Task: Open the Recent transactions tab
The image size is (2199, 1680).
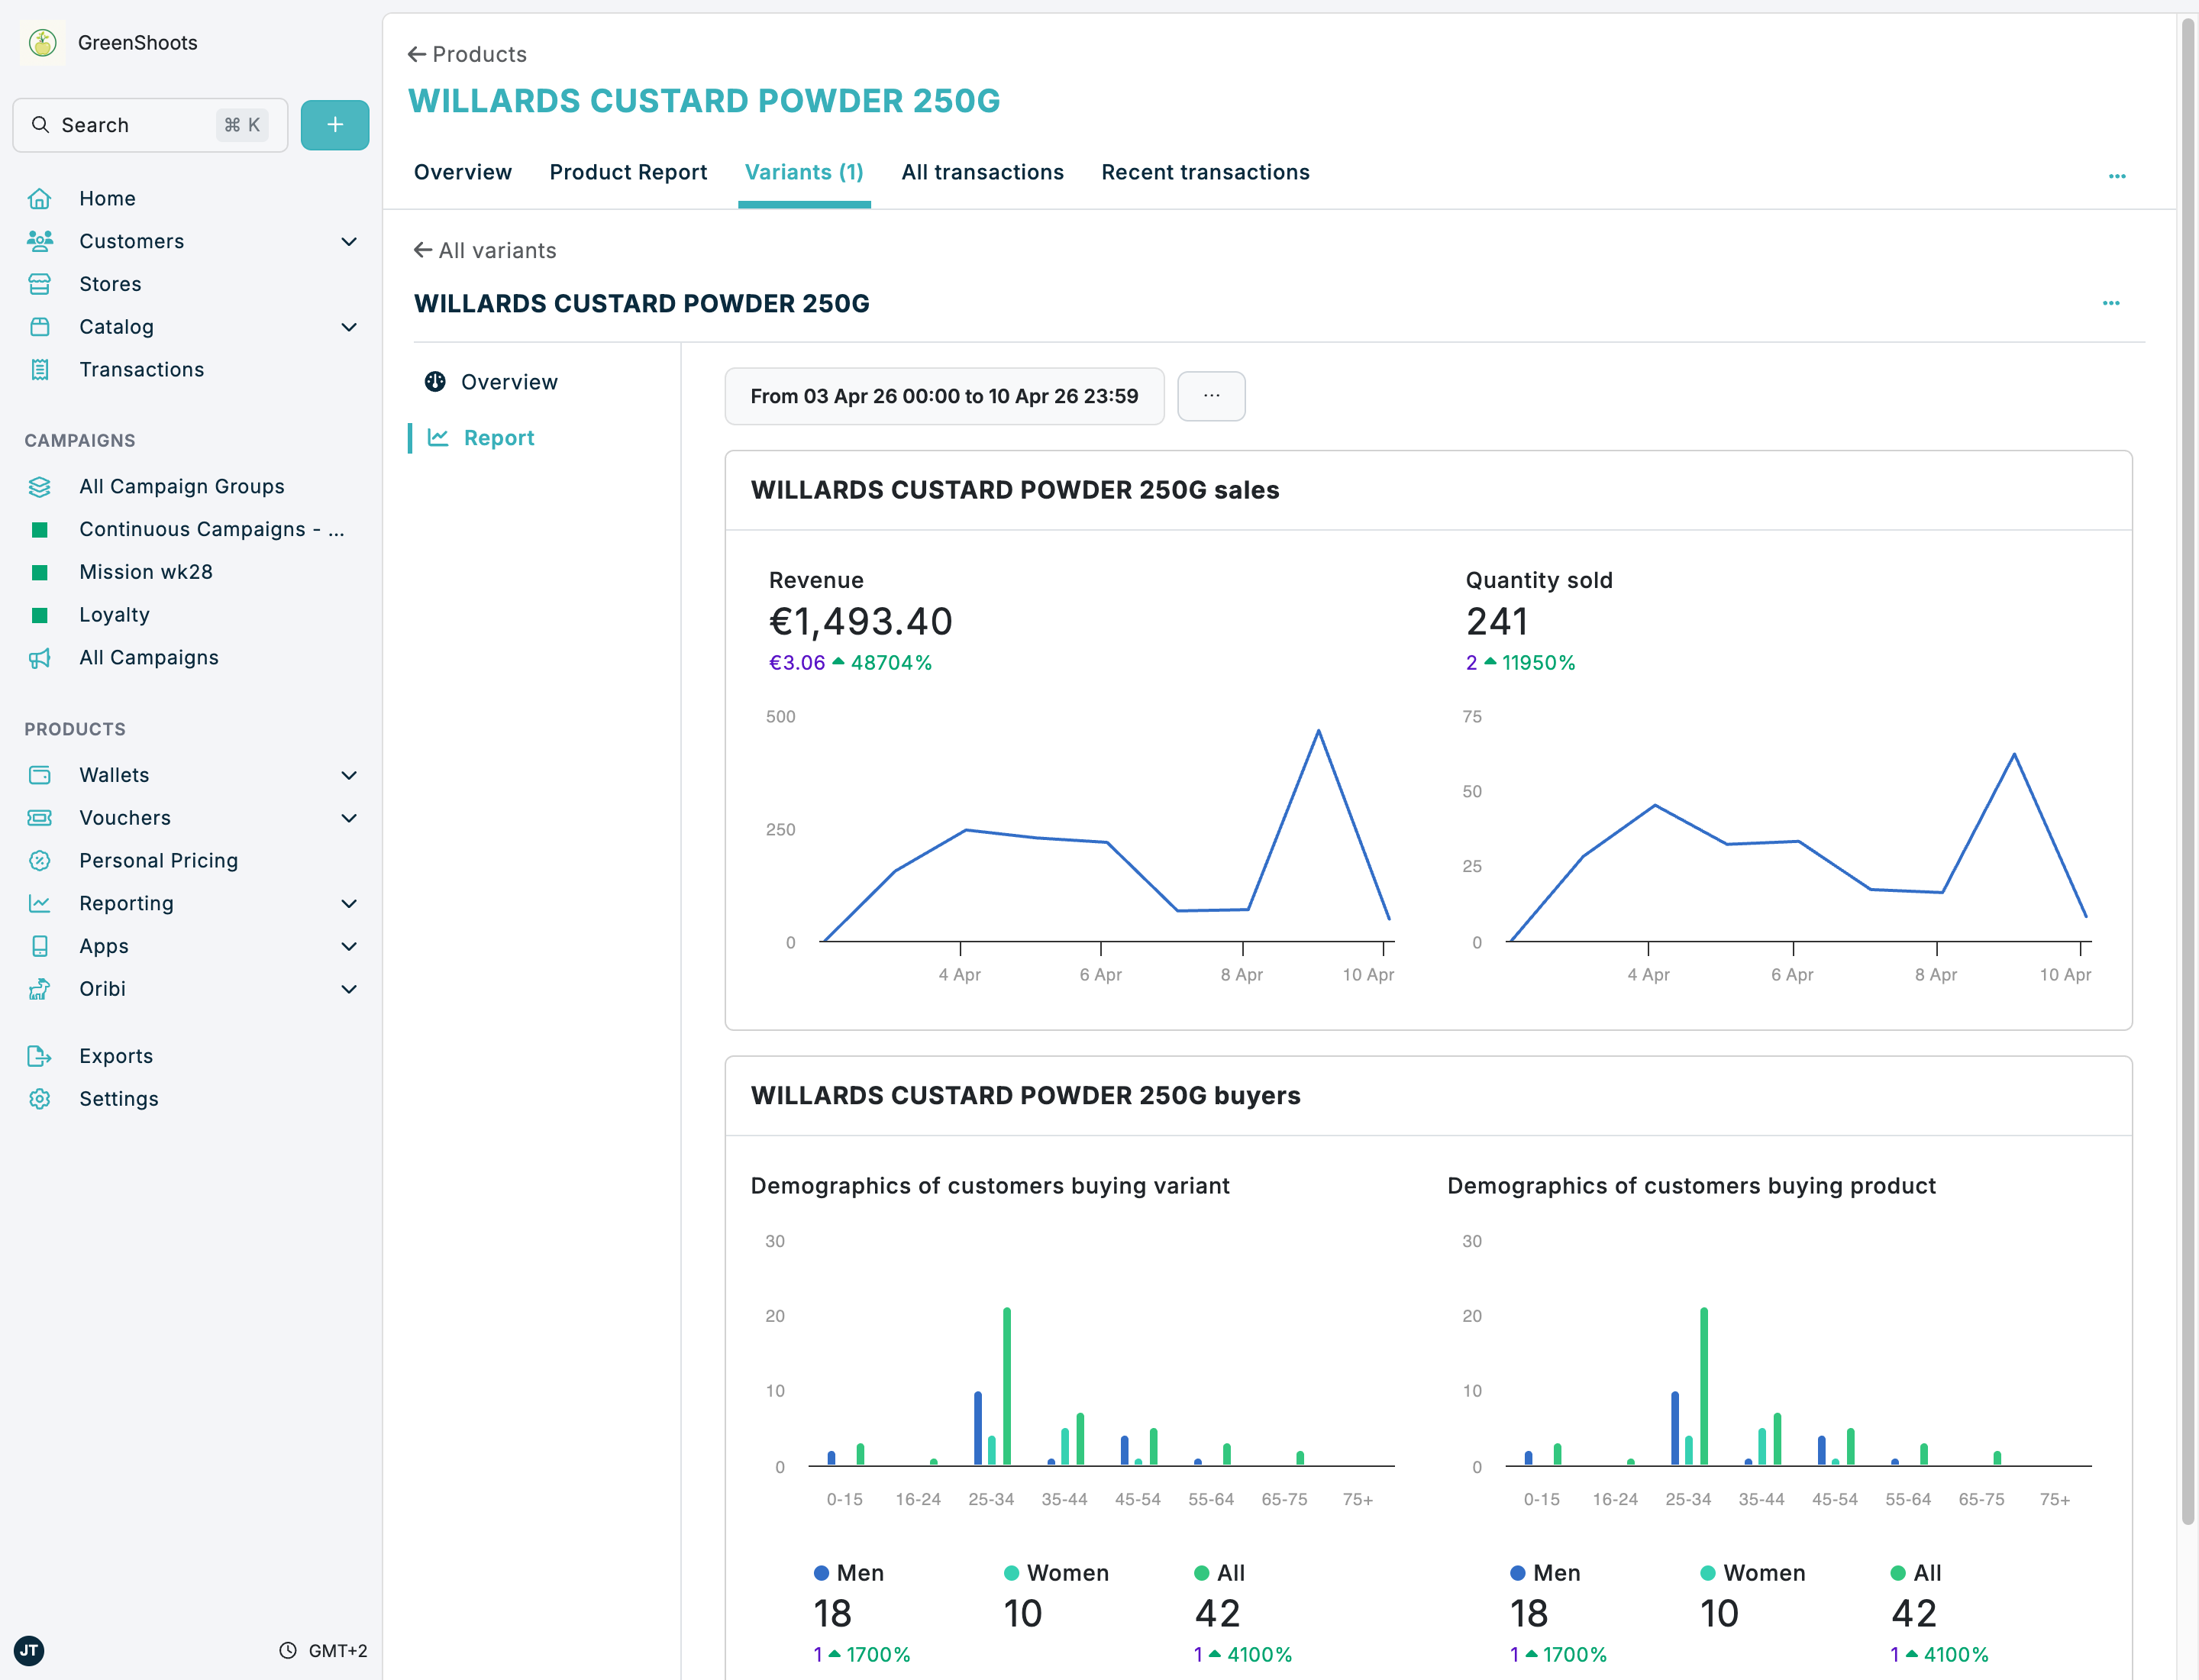Action: pos(1205,172)
